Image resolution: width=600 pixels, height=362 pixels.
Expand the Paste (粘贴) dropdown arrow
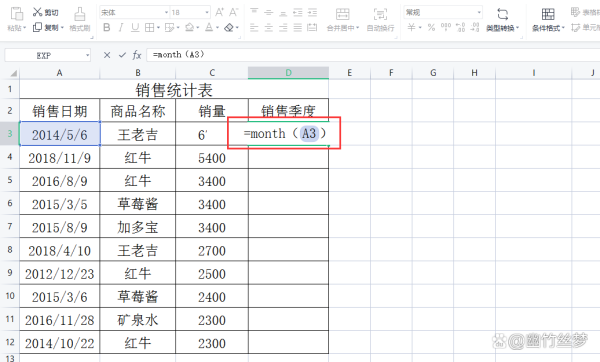25,28
